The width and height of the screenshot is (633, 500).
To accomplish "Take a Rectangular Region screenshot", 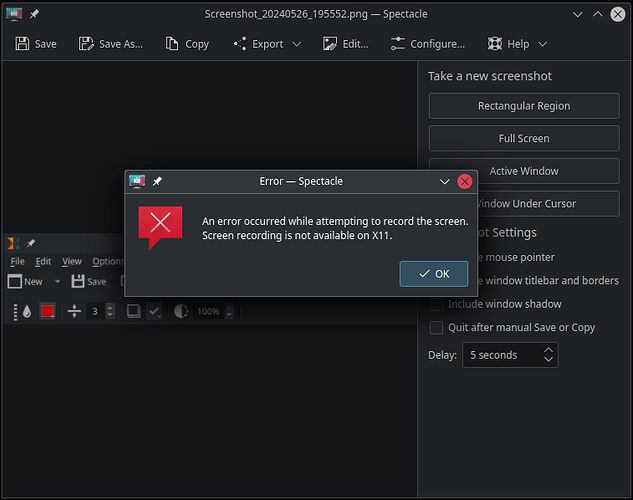I will [x=524, y=106].
